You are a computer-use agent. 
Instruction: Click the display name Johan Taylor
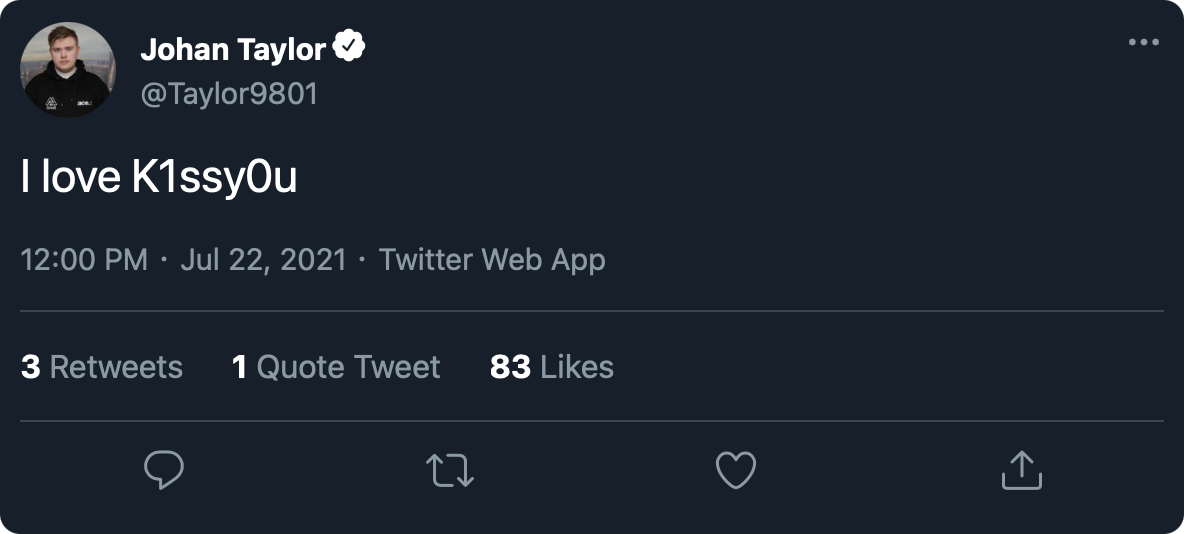232,48
